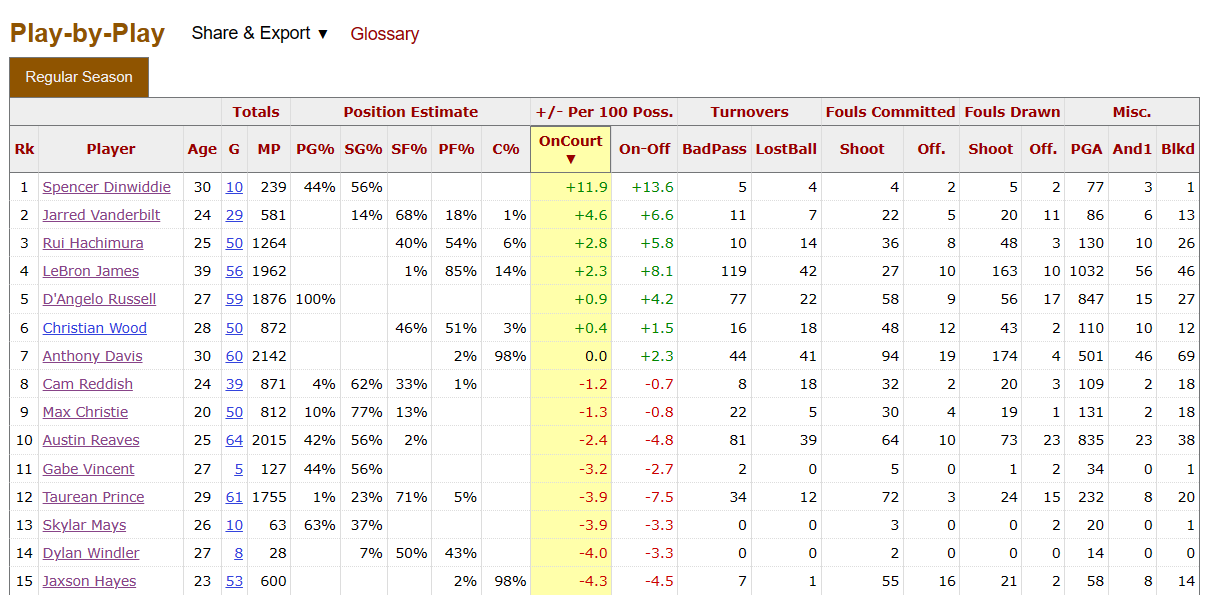Open Spencer Dinwiddie's player page
The height and width of the screenshot is (595, 1227).
coord(106,187)
